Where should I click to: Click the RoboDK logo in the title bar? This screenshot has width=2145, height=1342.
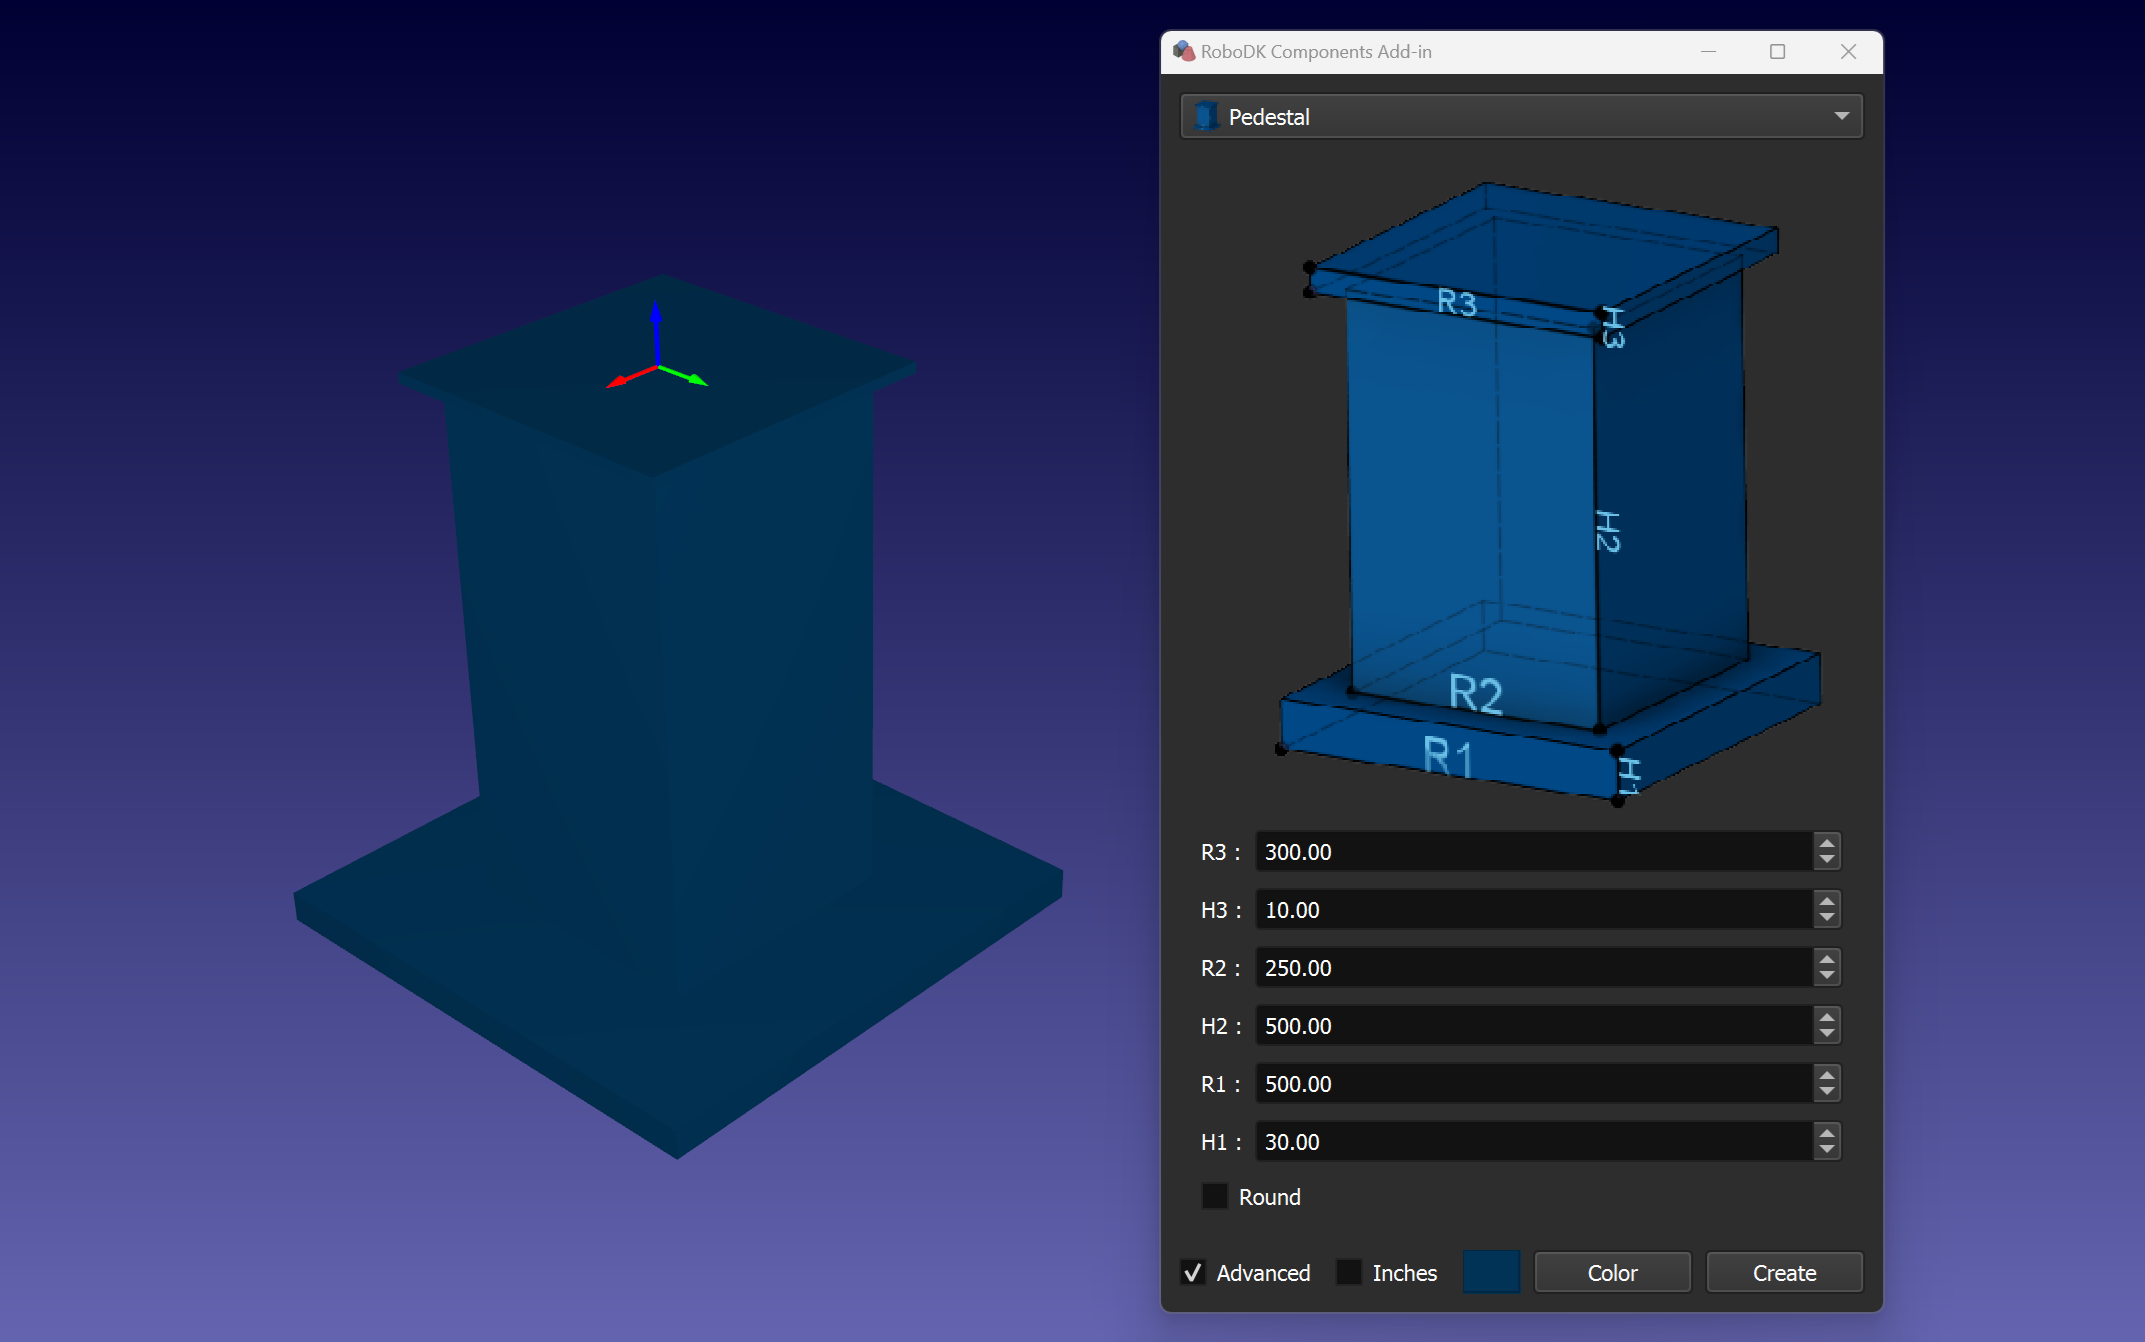[1185, 50]
